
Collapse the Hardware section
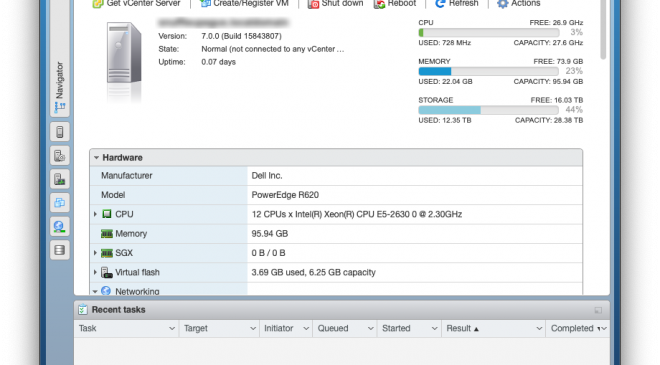(96, 157)
